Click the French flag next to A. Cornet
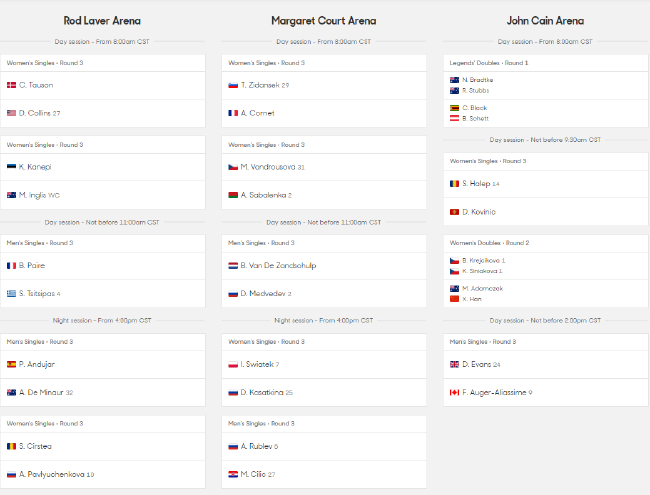Viewport: 650px width, 495px height. 232,113
